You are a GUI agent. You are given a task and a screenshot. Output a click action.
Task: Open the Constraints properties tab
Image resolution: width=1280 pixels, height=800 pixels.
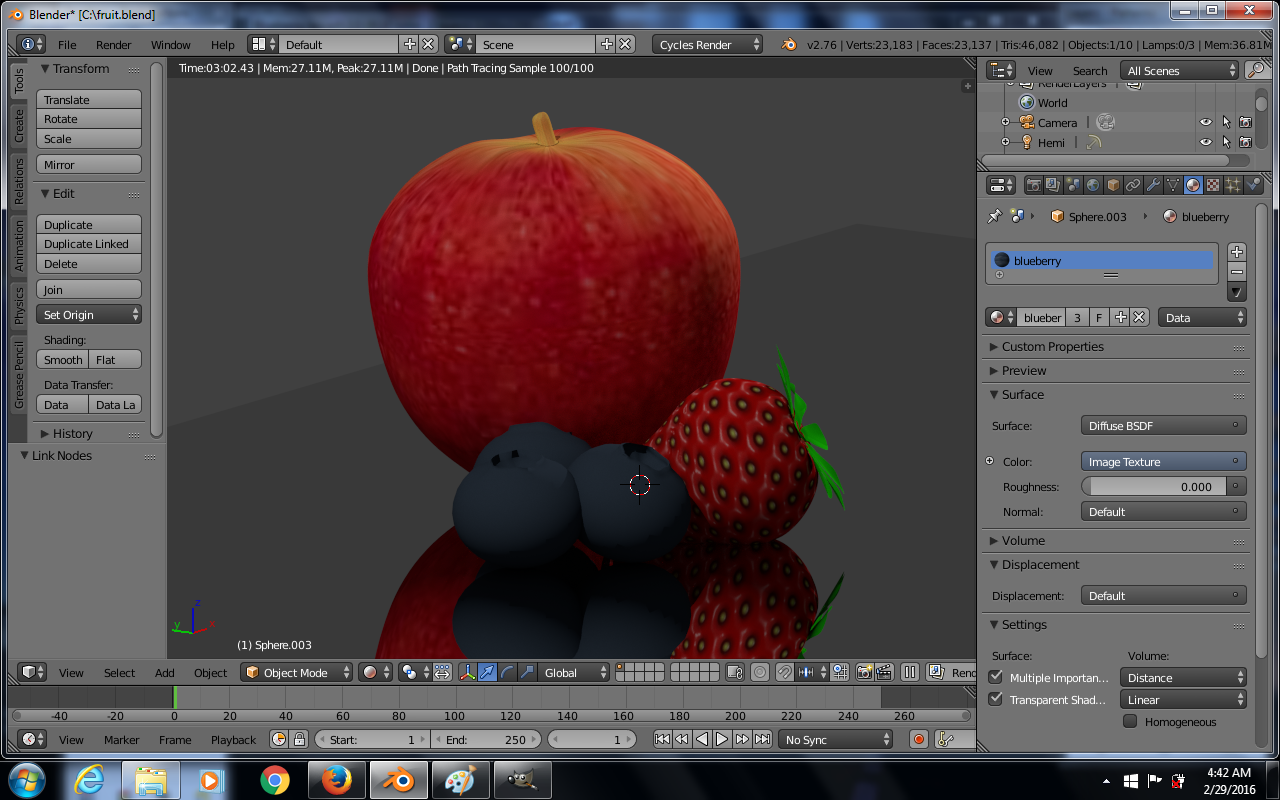(1133, 185)
